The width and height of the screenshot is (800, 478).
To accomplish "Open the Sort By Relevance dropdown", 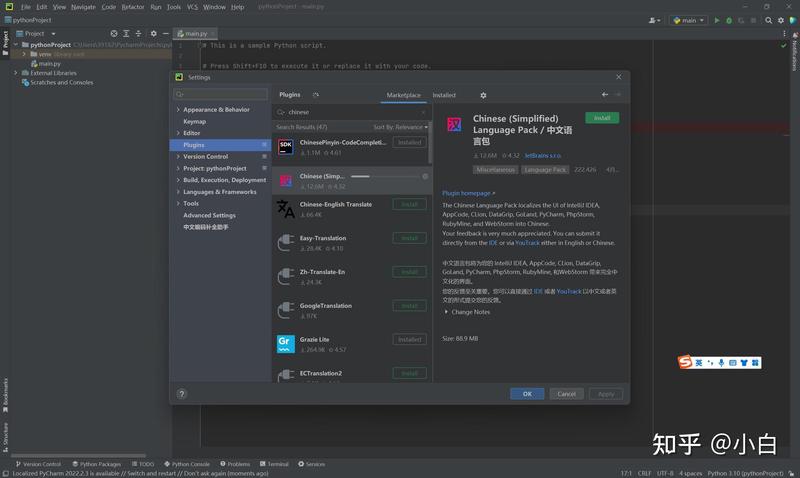I will pos(401,127).
